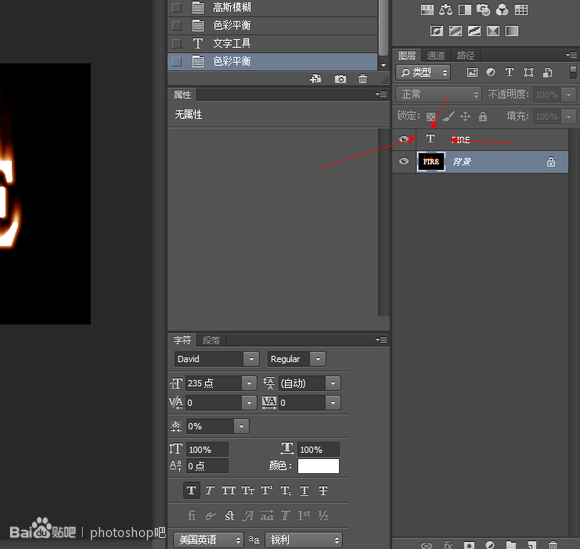The width and height of the screenshot is (580, 549).
Task: Add a Selective Color adjustment
Action: (493, 31)
